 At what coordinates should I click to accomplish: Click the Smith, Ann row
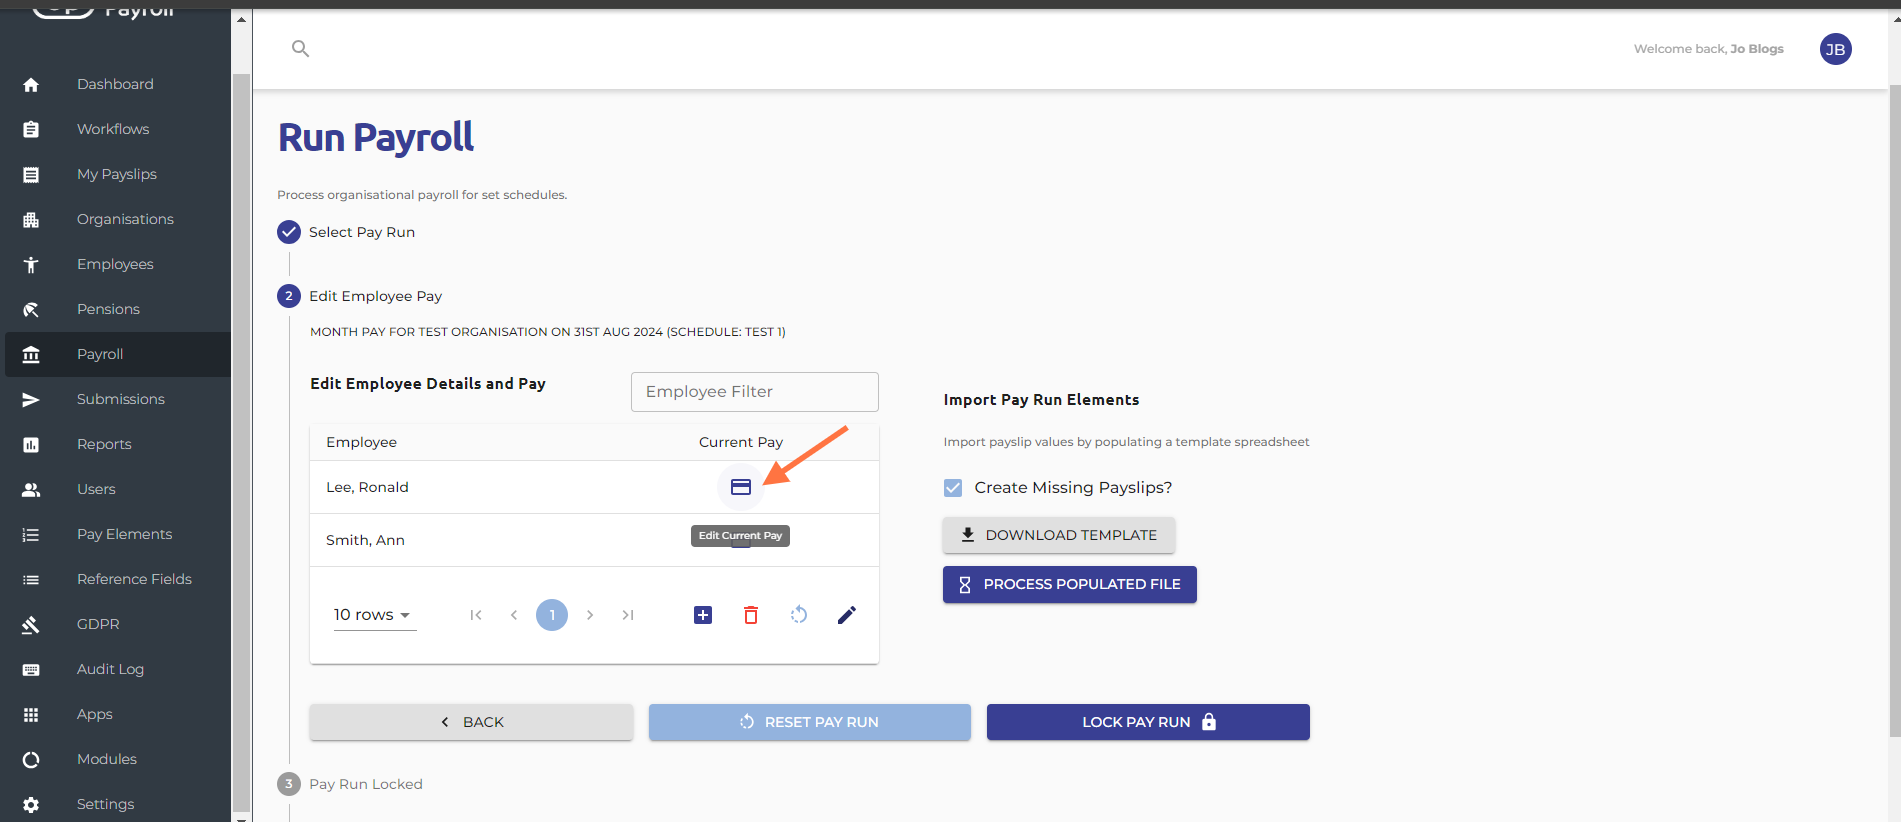tap(594, 540)
